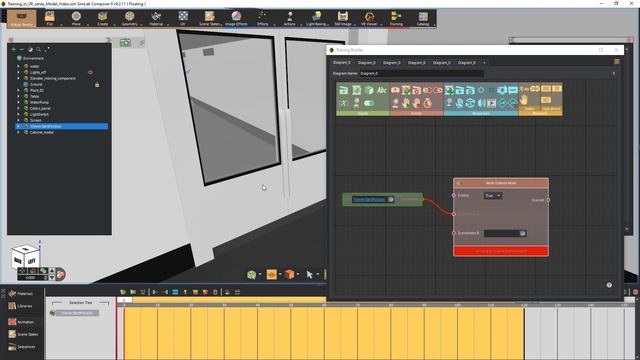Expand the Lights_off tree item
This screenshot has height=360, width=640.
tap(18, 72)
